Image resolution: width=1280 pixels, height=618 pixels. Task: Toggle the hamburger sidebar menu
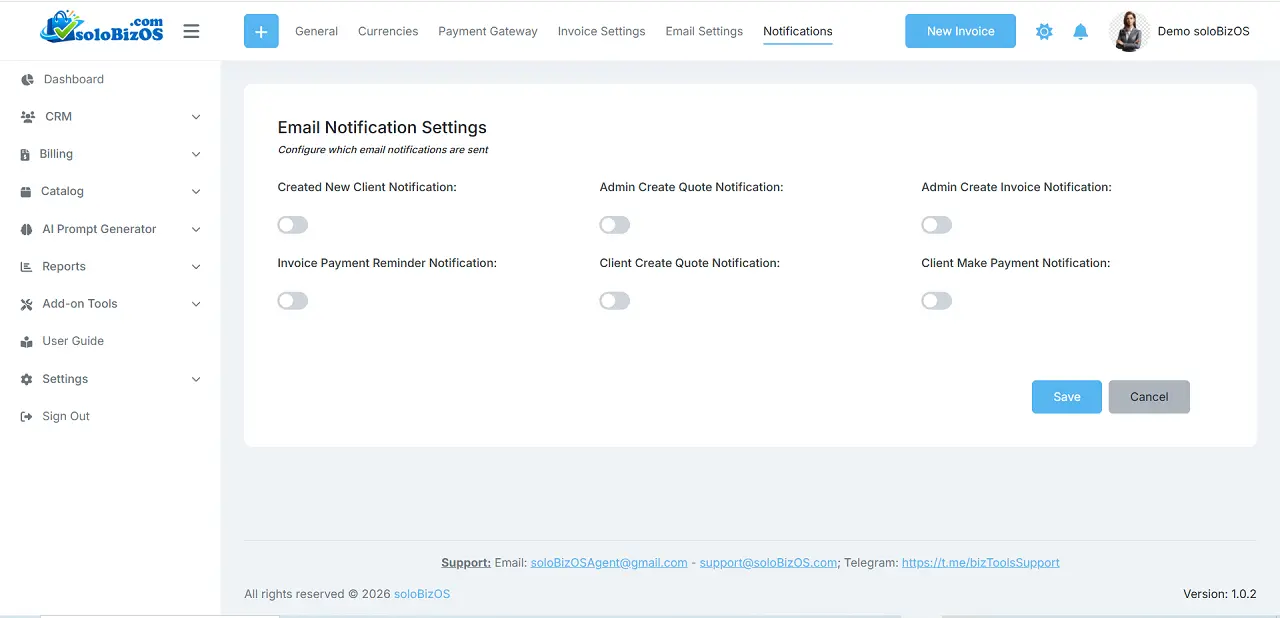point(191,31)
